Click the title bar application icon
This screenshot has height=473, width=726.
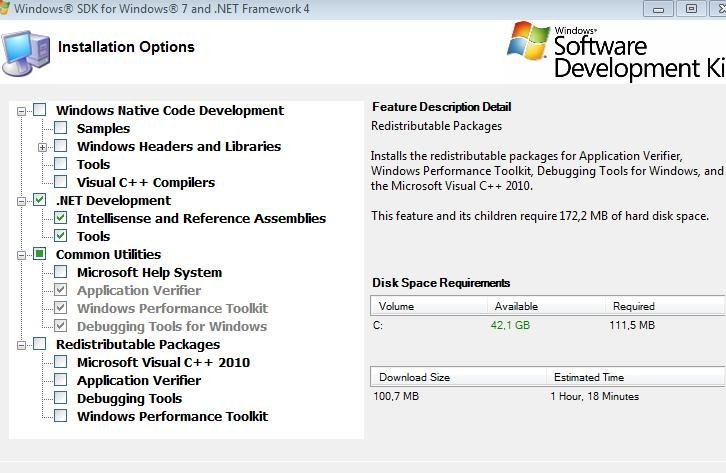click(x=4, y=8)
